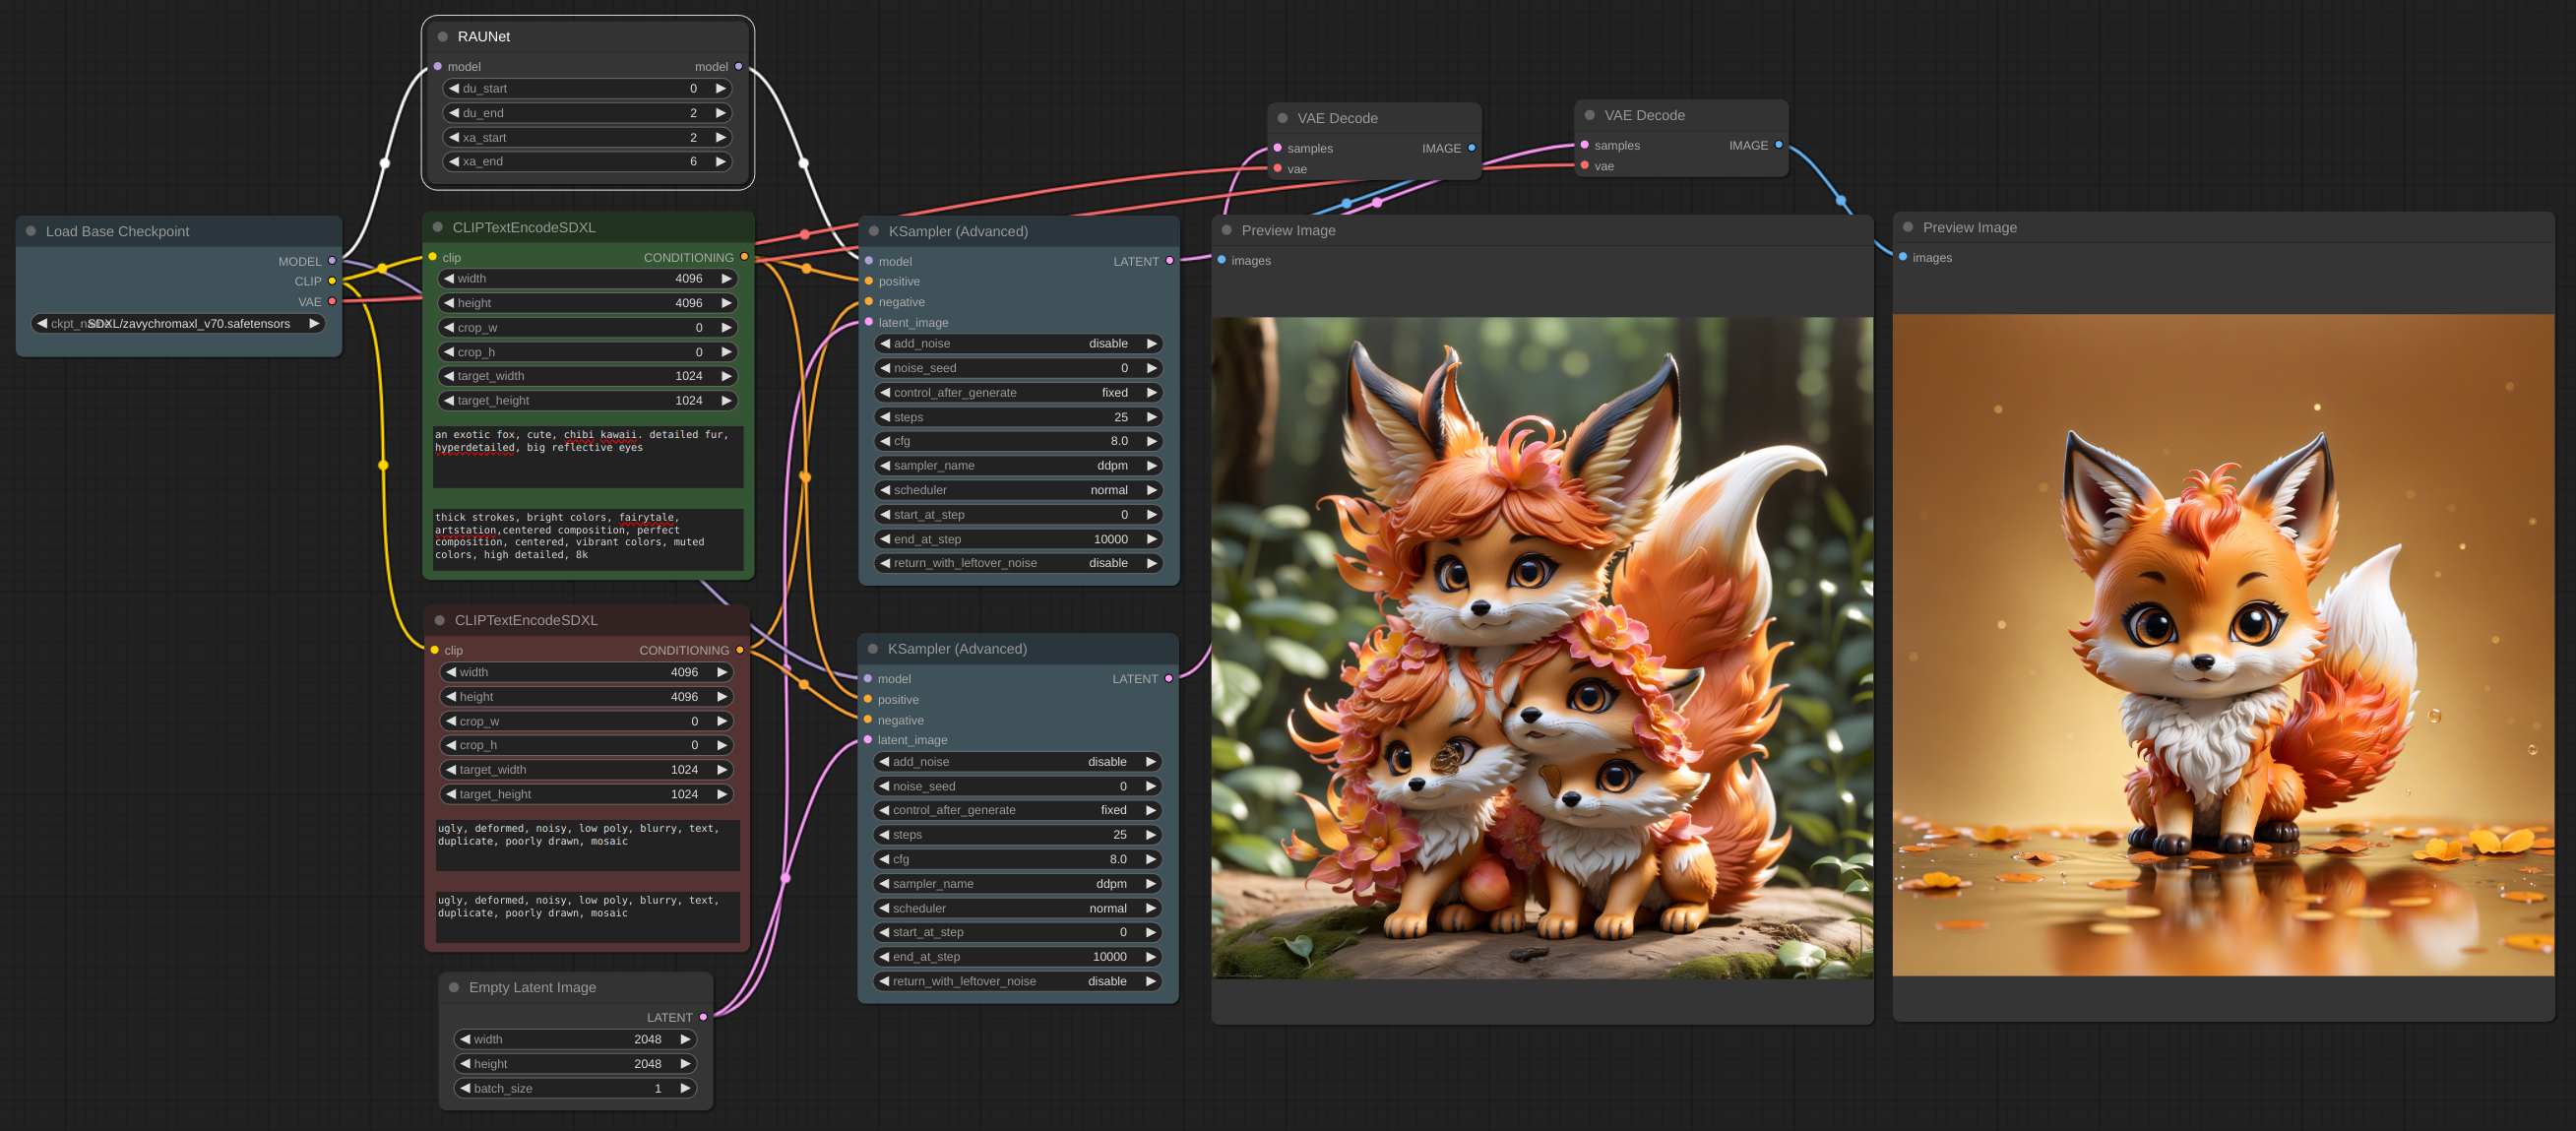
Task: Toggle return_with_leftover_noise on the bottom KSampler
Action: click(x=1017, y=981)
